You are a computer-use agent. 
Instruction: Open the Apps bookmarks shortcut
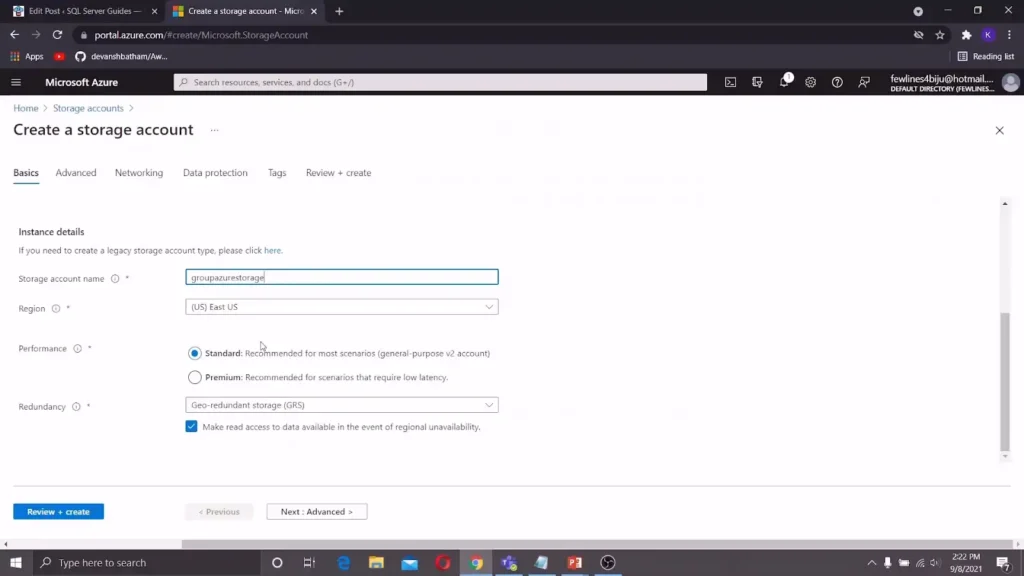tap(27, 56)
